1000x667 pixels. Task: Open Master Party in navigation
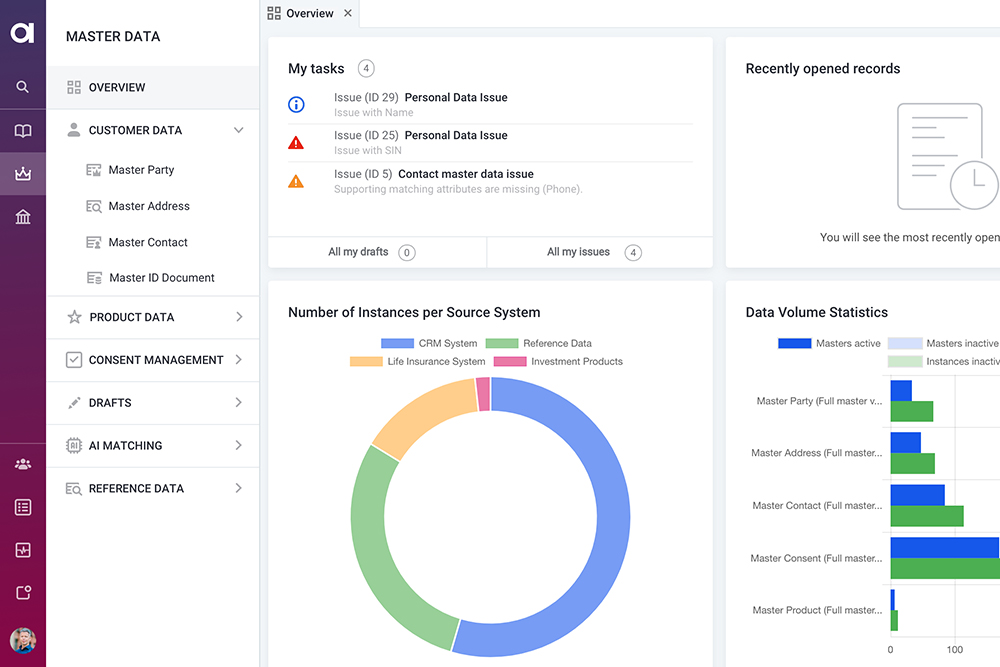pyautogui.click(x=141, y=170)
